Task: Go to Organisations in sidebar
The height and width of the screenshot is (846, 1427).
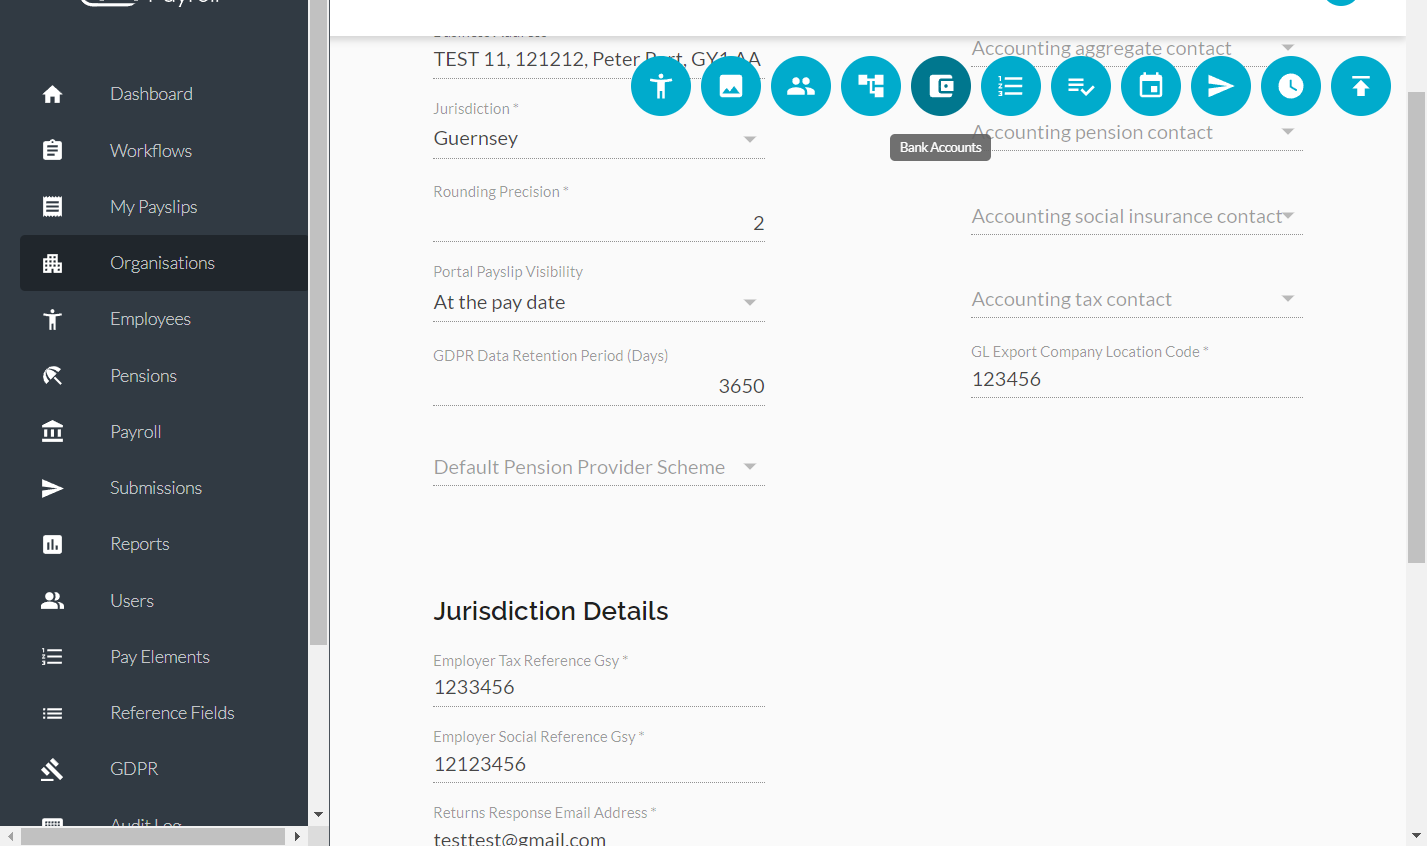Action: coord(164,263)
